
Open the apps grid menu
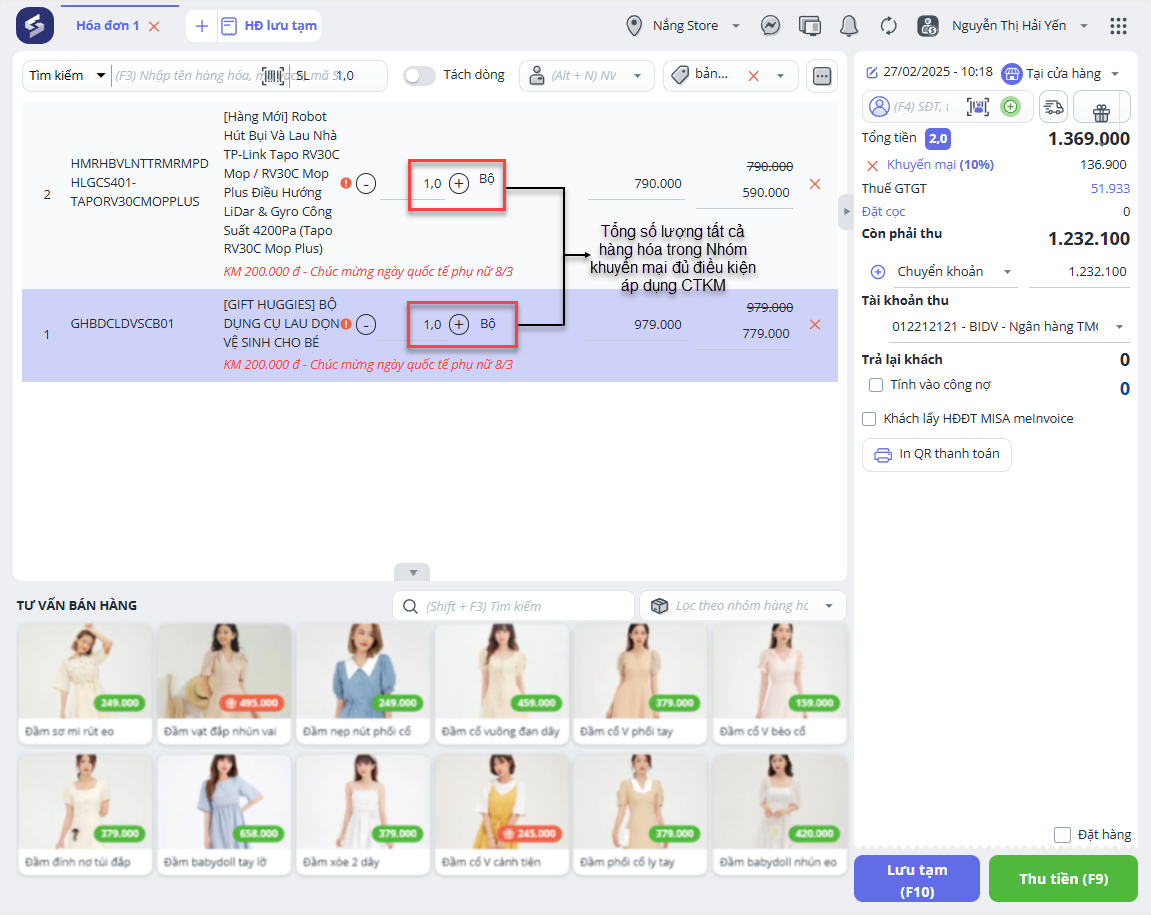point(1118,26)
